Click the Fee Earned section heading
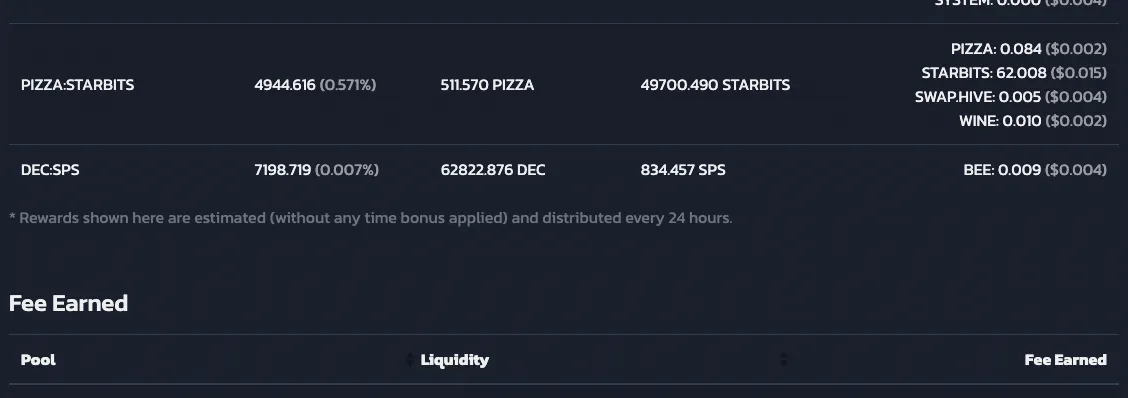 (68, 303)
